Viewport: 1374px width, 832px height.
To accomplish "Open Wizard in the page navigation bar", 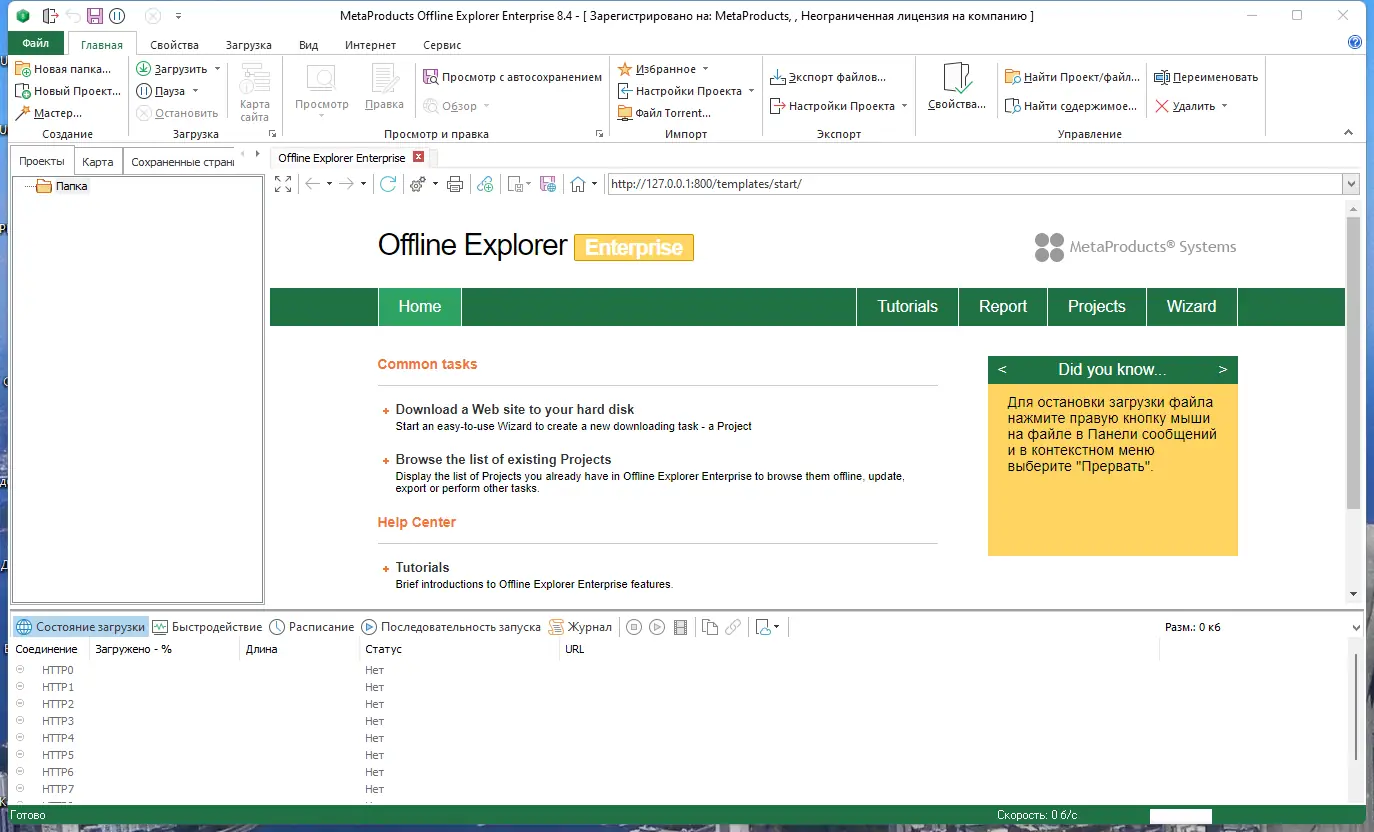I will [1192, 307].
